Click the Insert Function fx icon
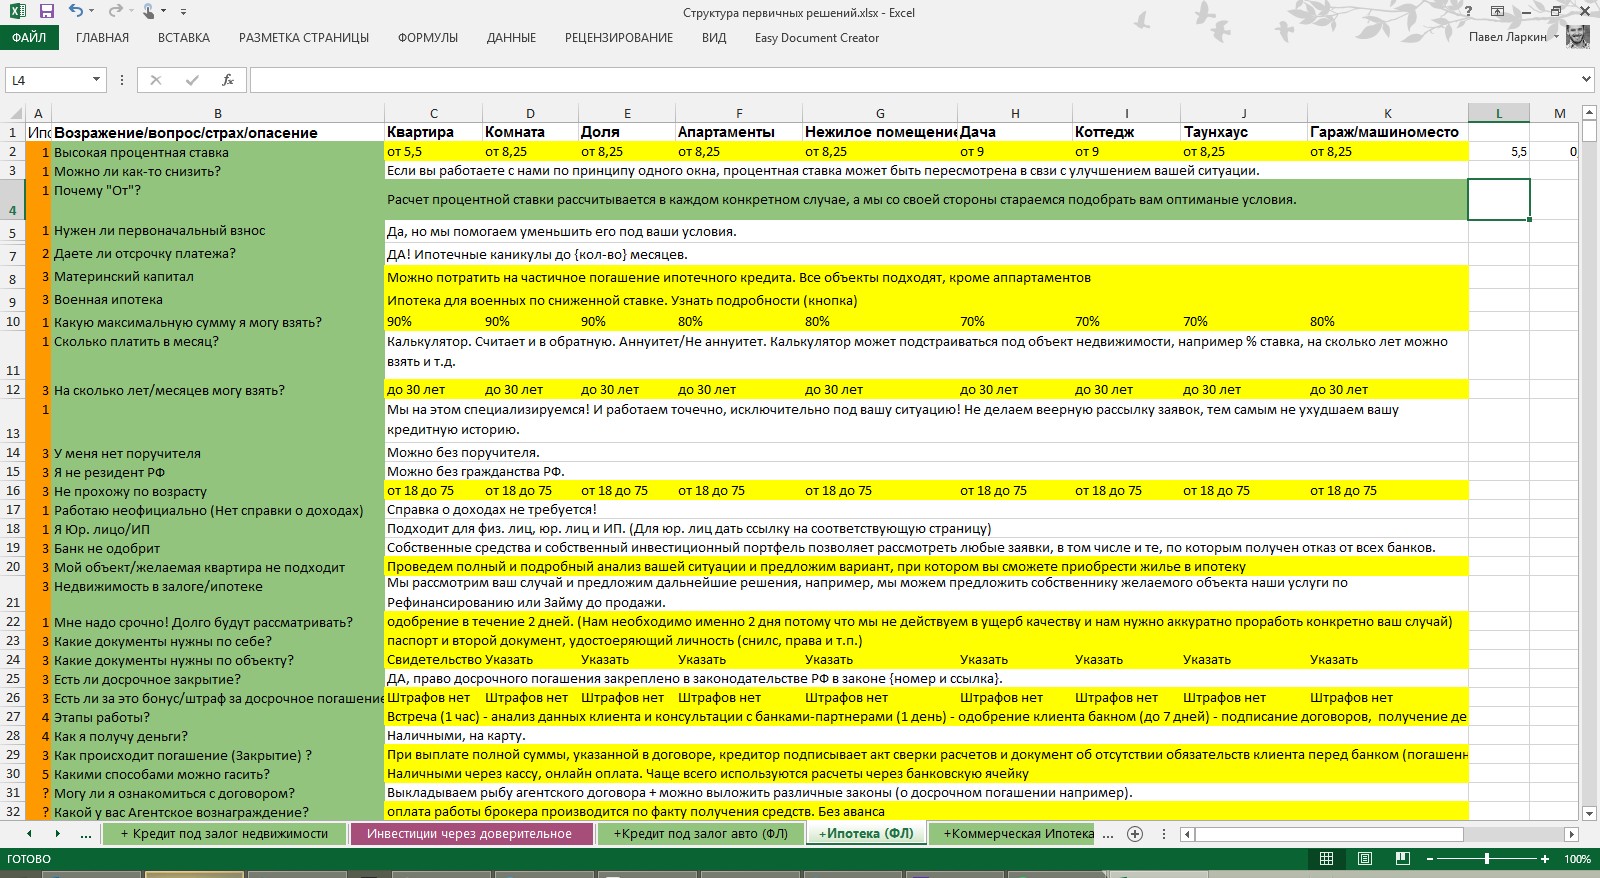1600x878 pixels. (228, 80)
